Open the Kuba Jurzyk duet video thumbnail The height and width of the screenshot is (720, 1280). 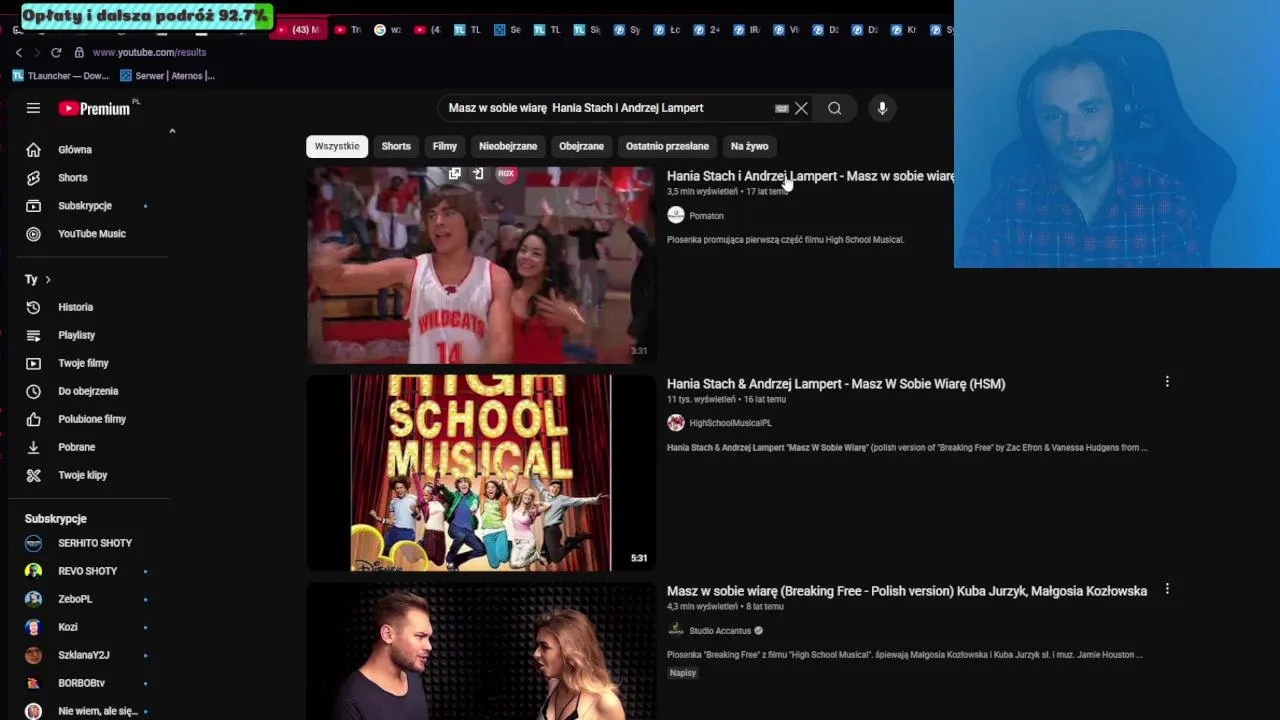[x=481, y=651]
